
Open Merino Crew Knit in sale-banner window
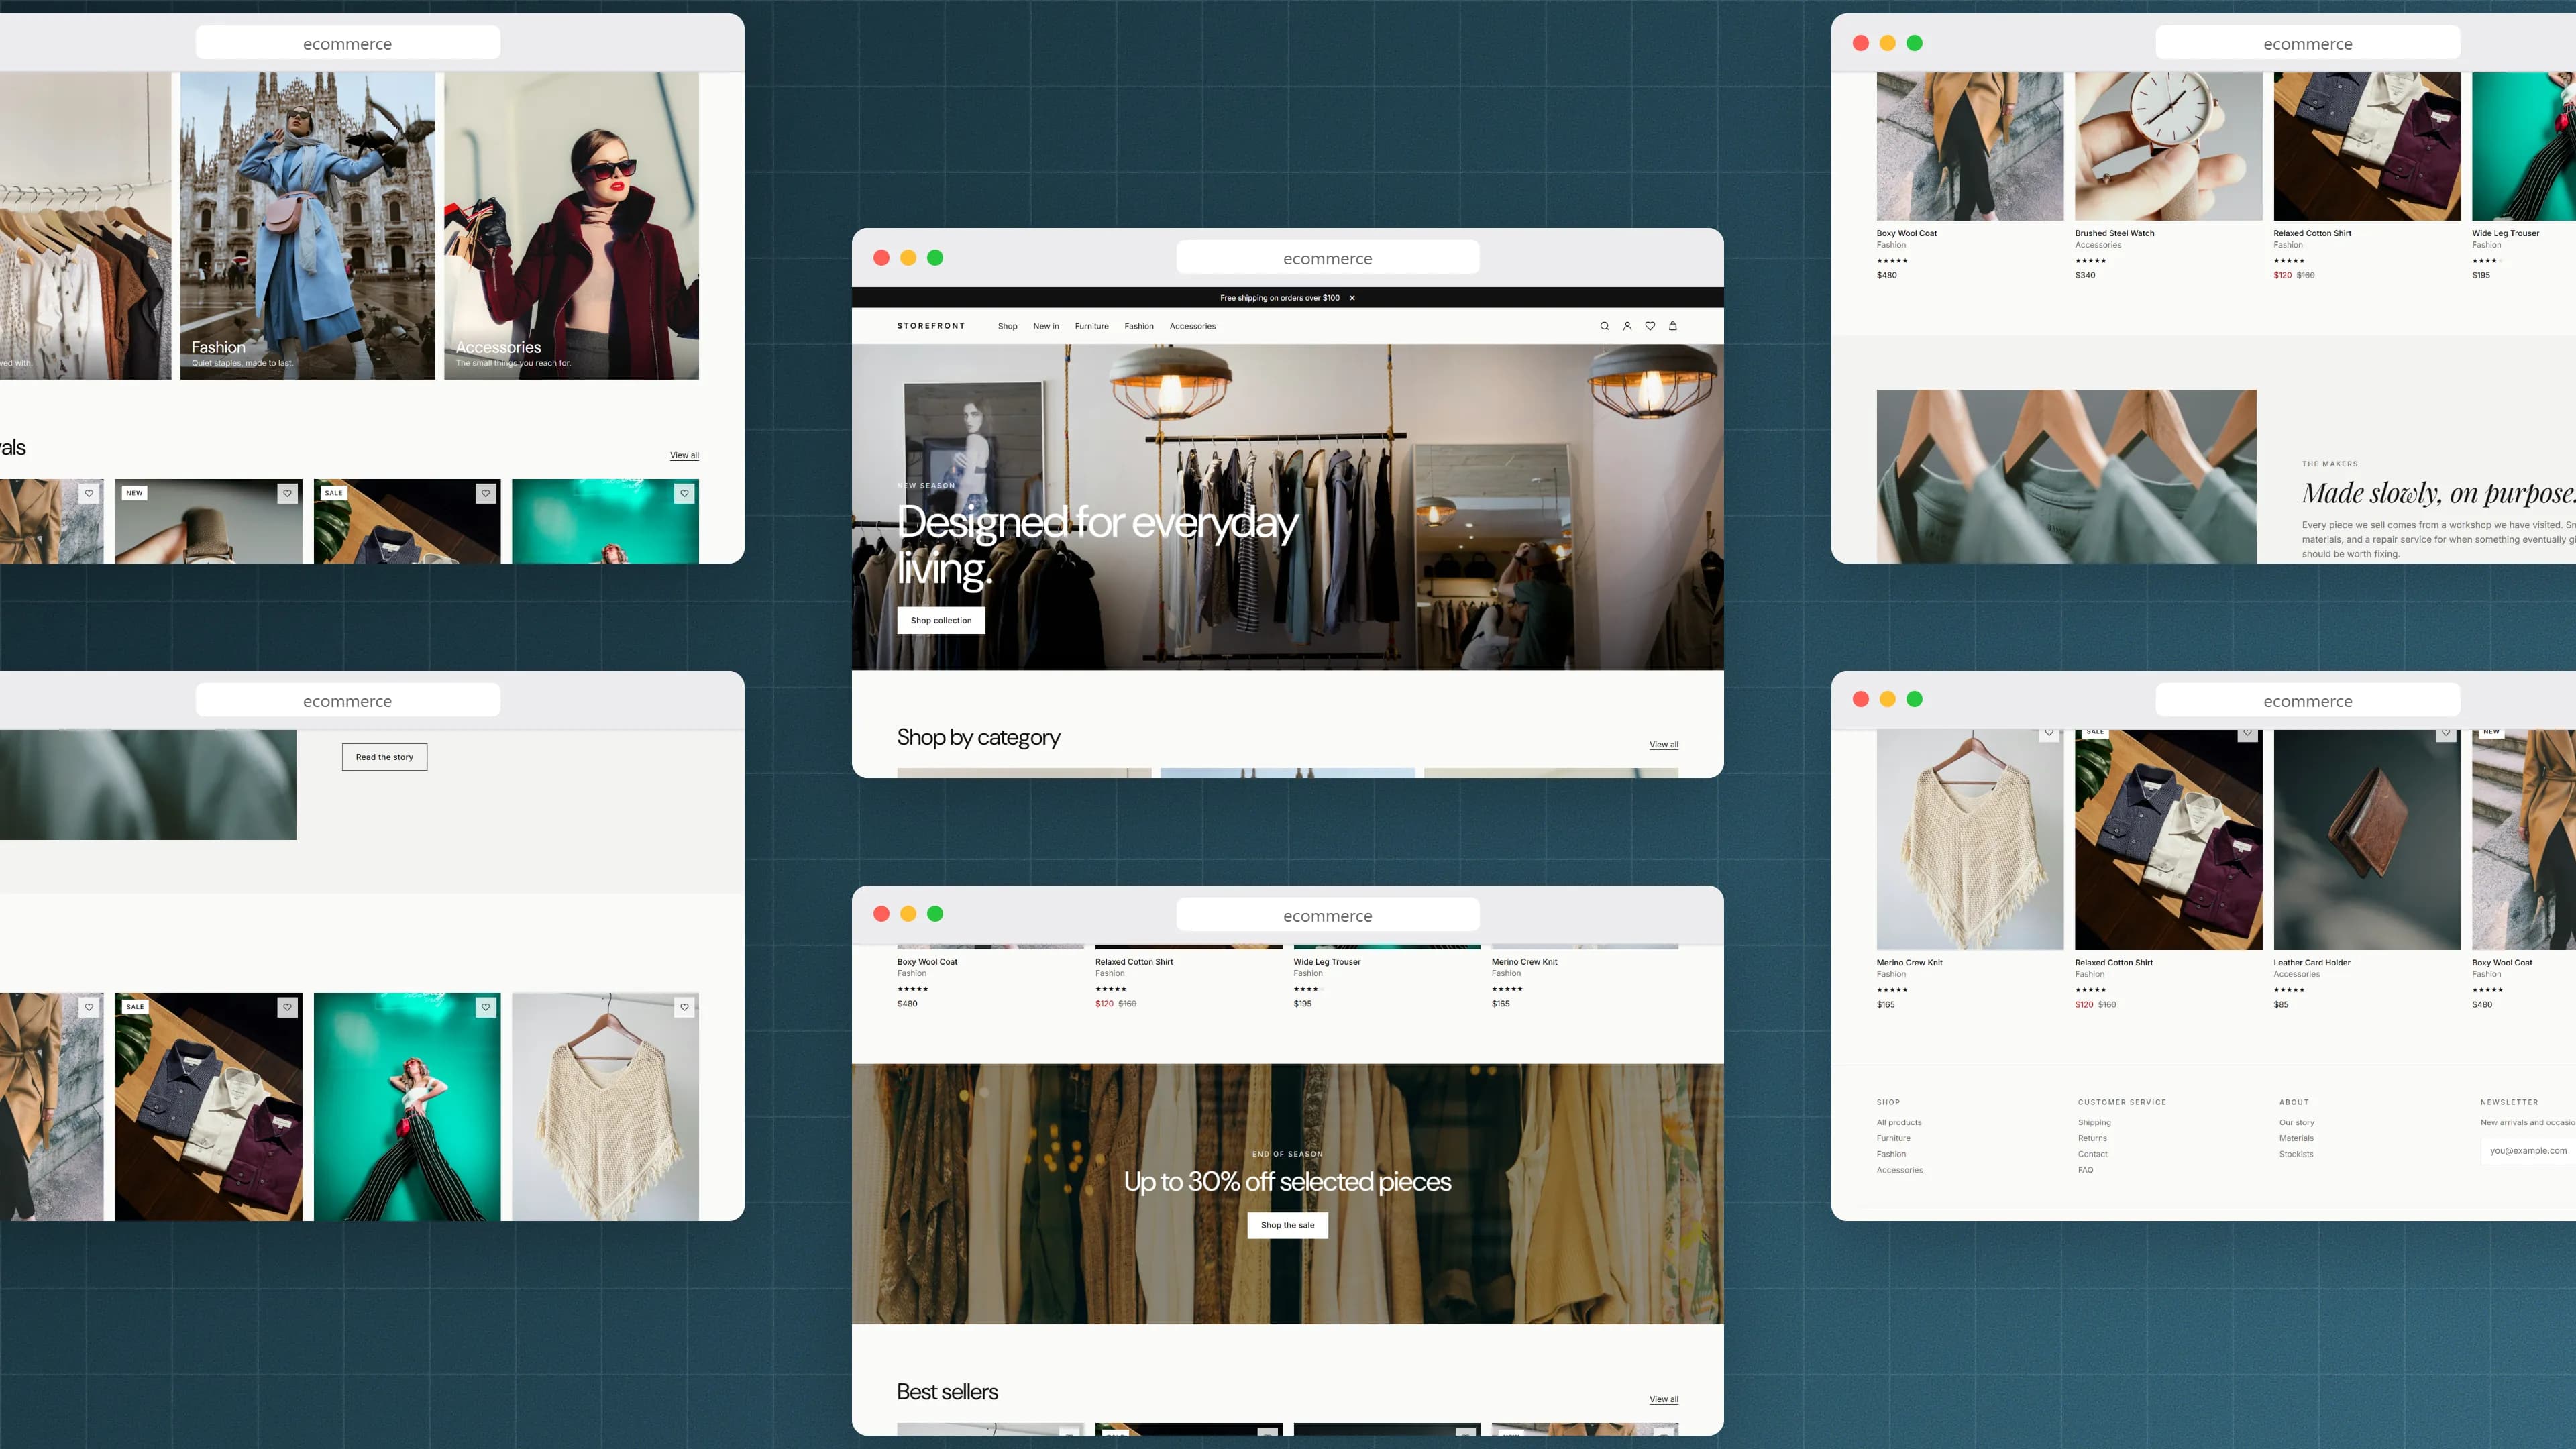[1524, 962]
